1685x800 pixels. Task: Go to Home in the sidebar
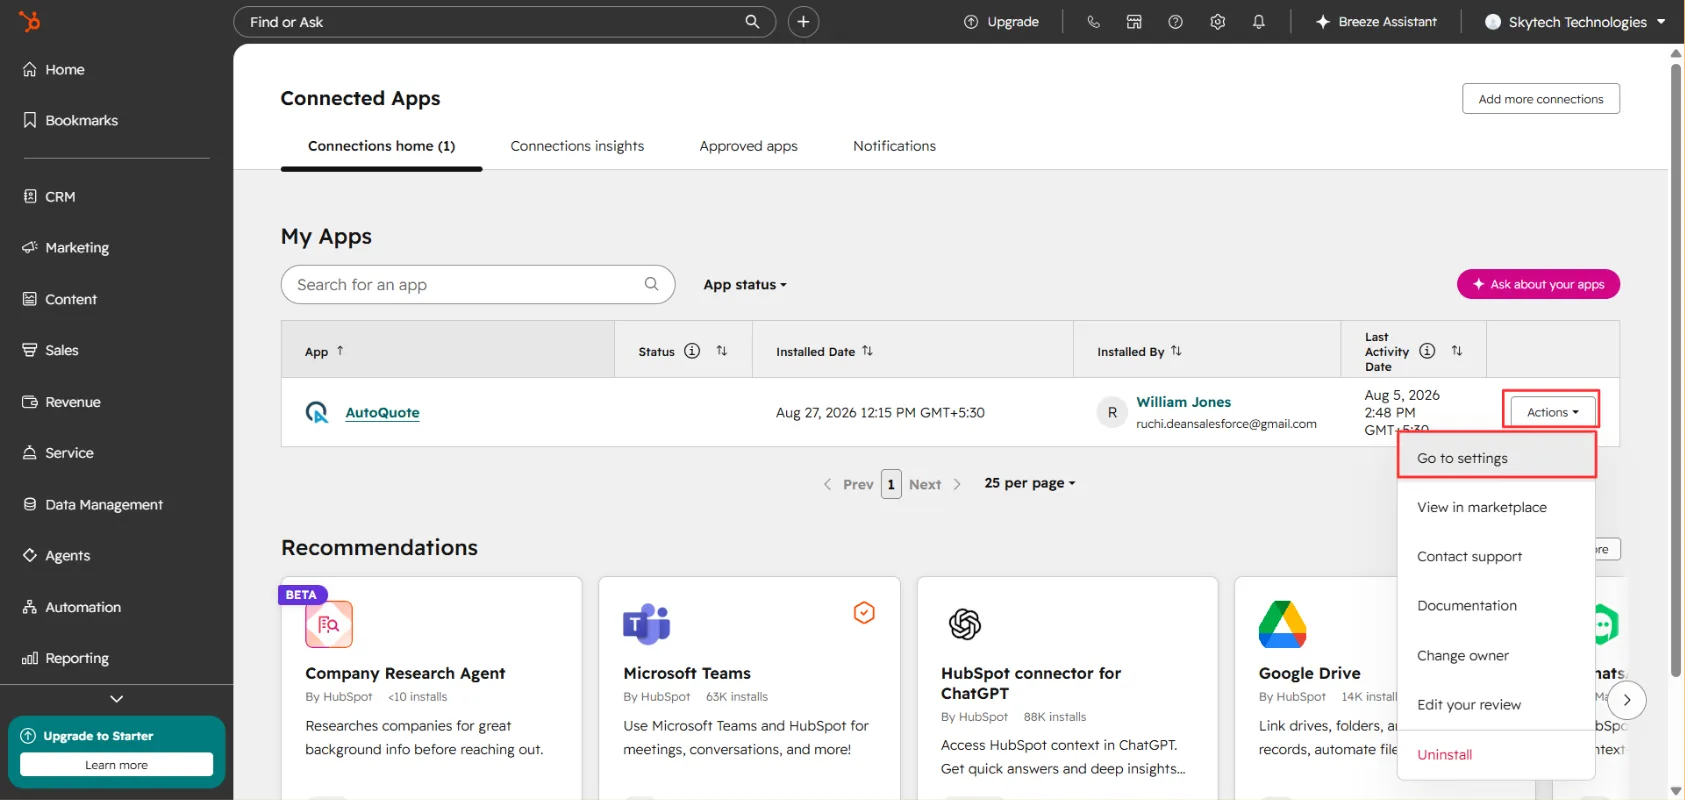click(x=54, y=69)
